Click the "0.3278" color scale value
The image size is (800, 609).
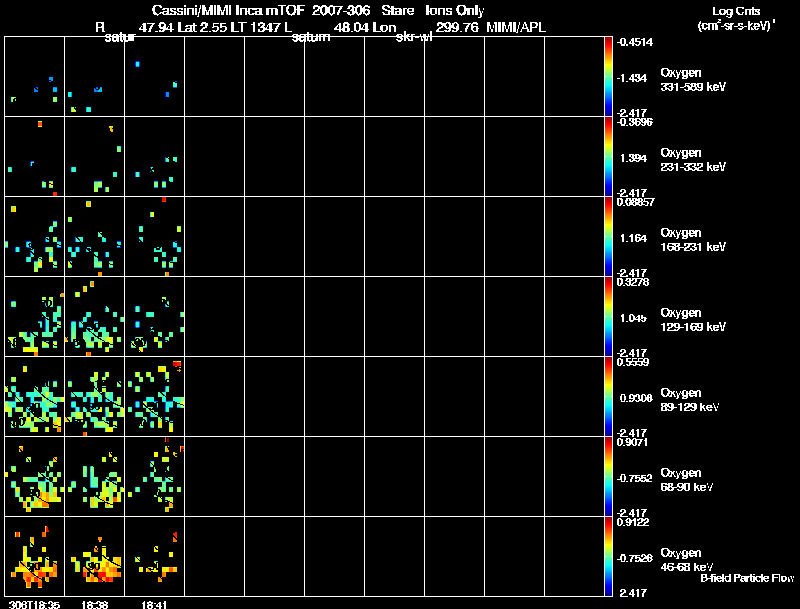[633, 282]
